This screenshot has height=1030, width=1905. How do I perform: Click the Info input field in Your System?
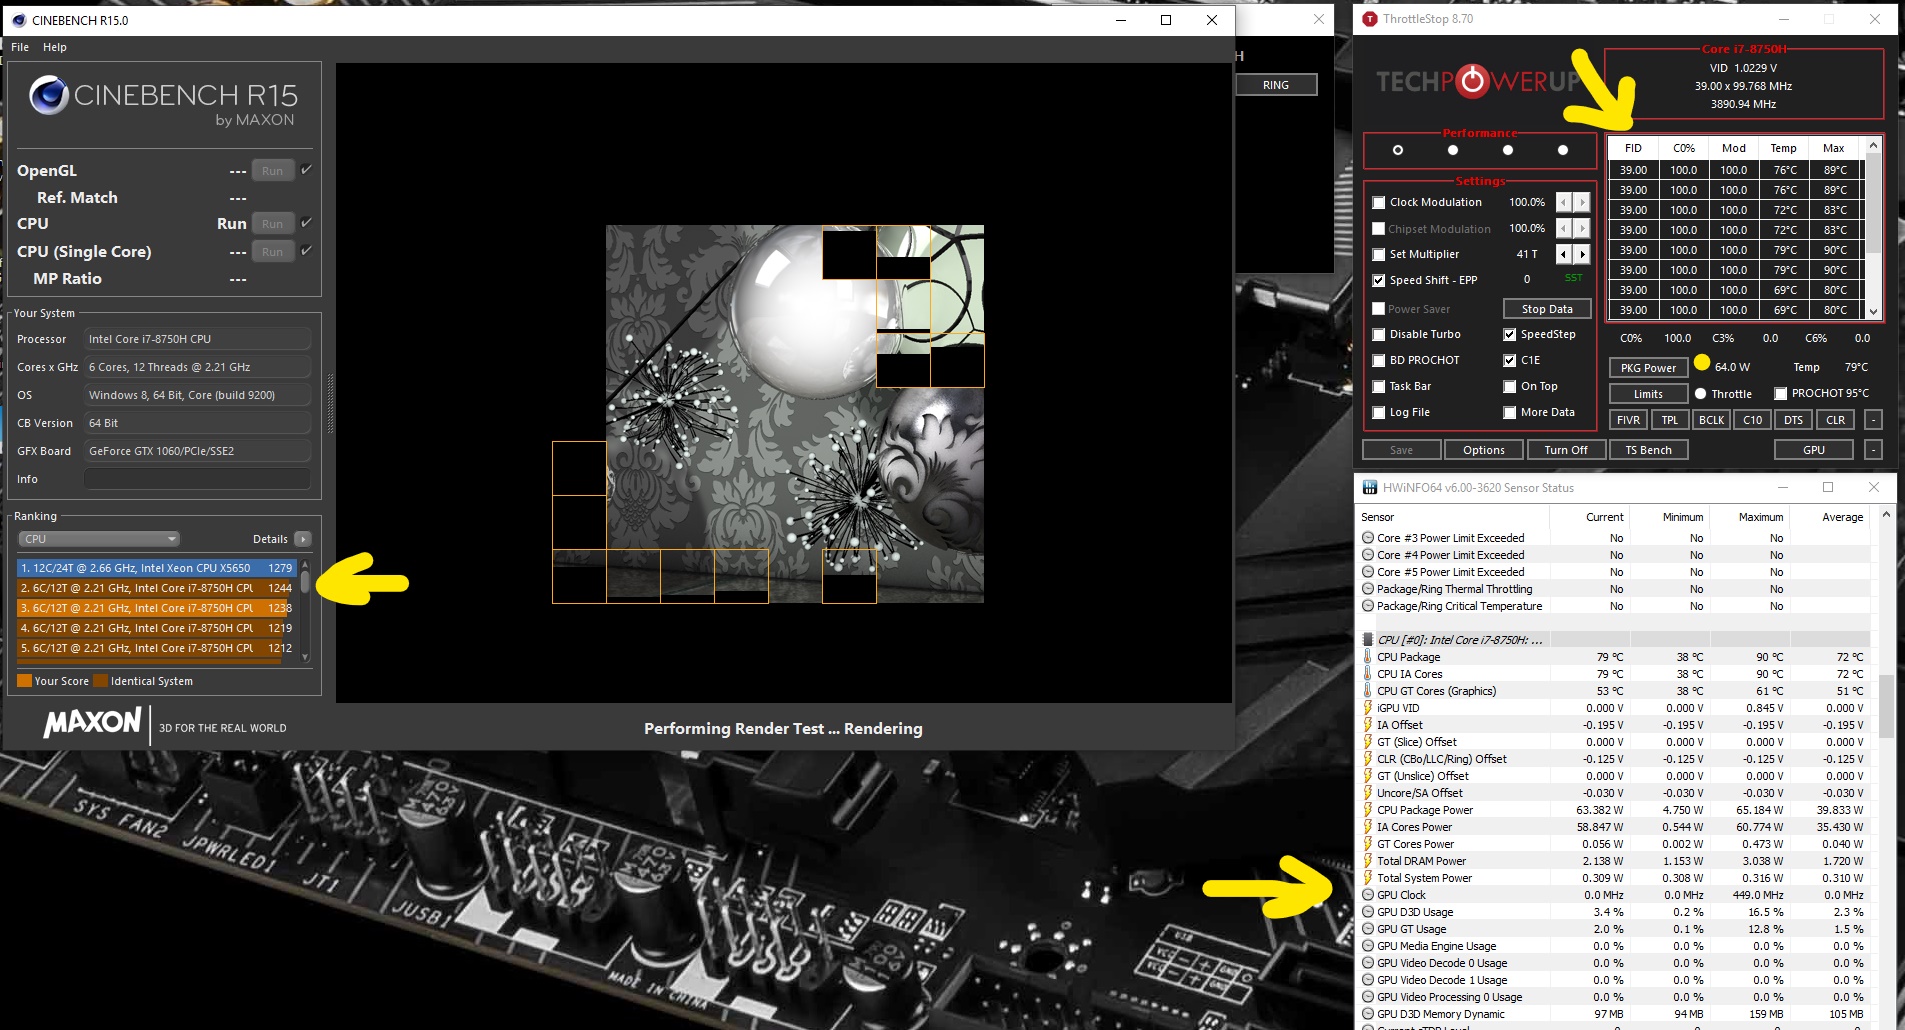[197, 479]
